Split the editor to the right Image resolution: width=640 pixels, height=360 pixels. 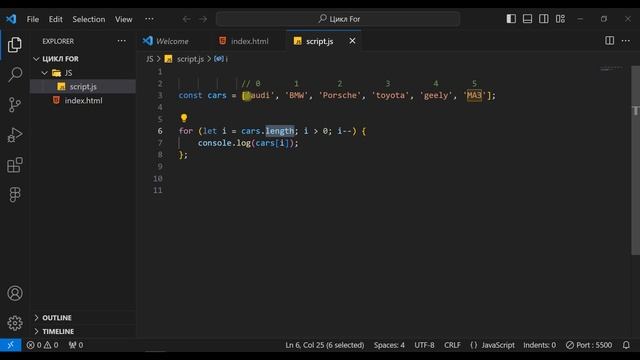(x=609, y=40)
